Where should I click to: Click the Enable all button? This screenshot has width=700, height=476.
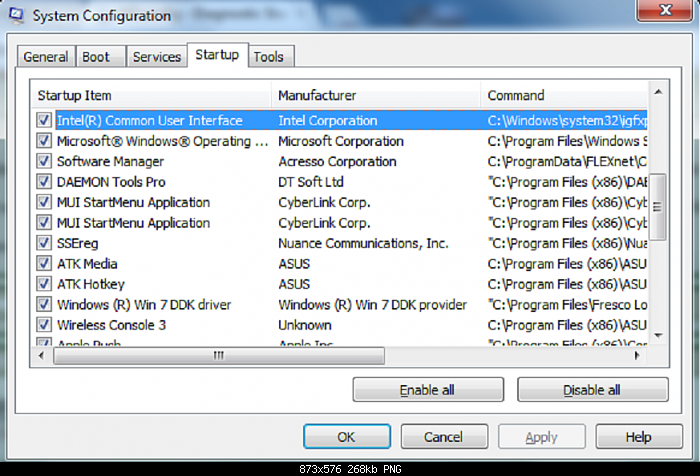428,390
